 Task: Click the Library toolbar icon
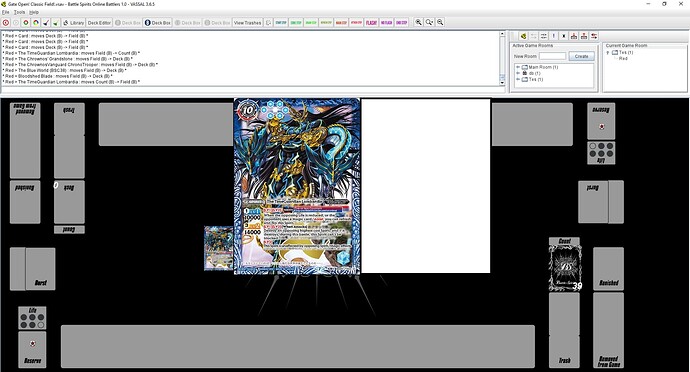point(73,22)
